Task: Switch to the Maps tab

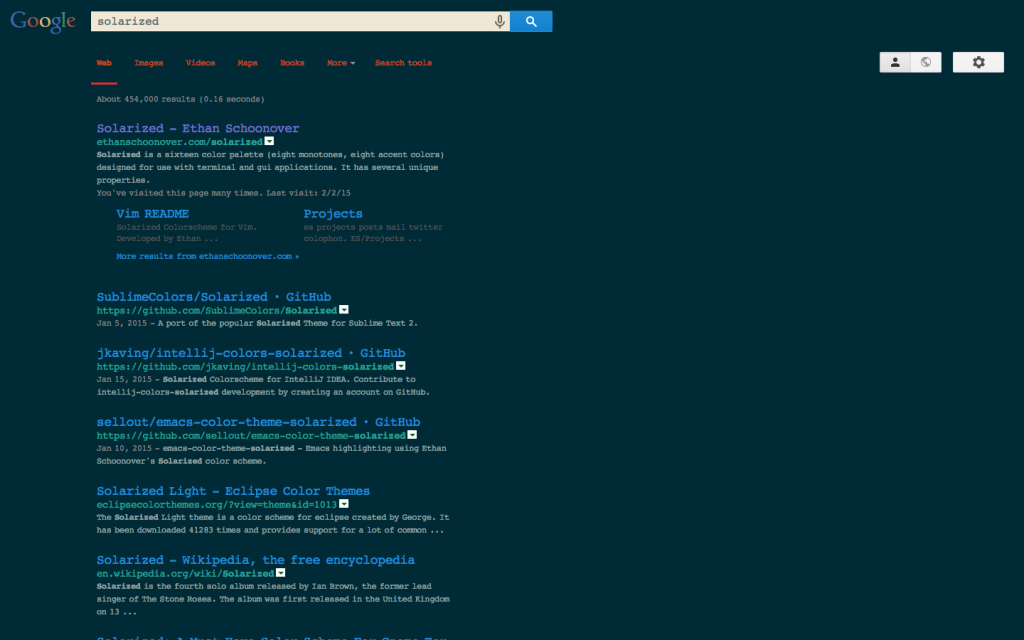Action: [248, 63]
